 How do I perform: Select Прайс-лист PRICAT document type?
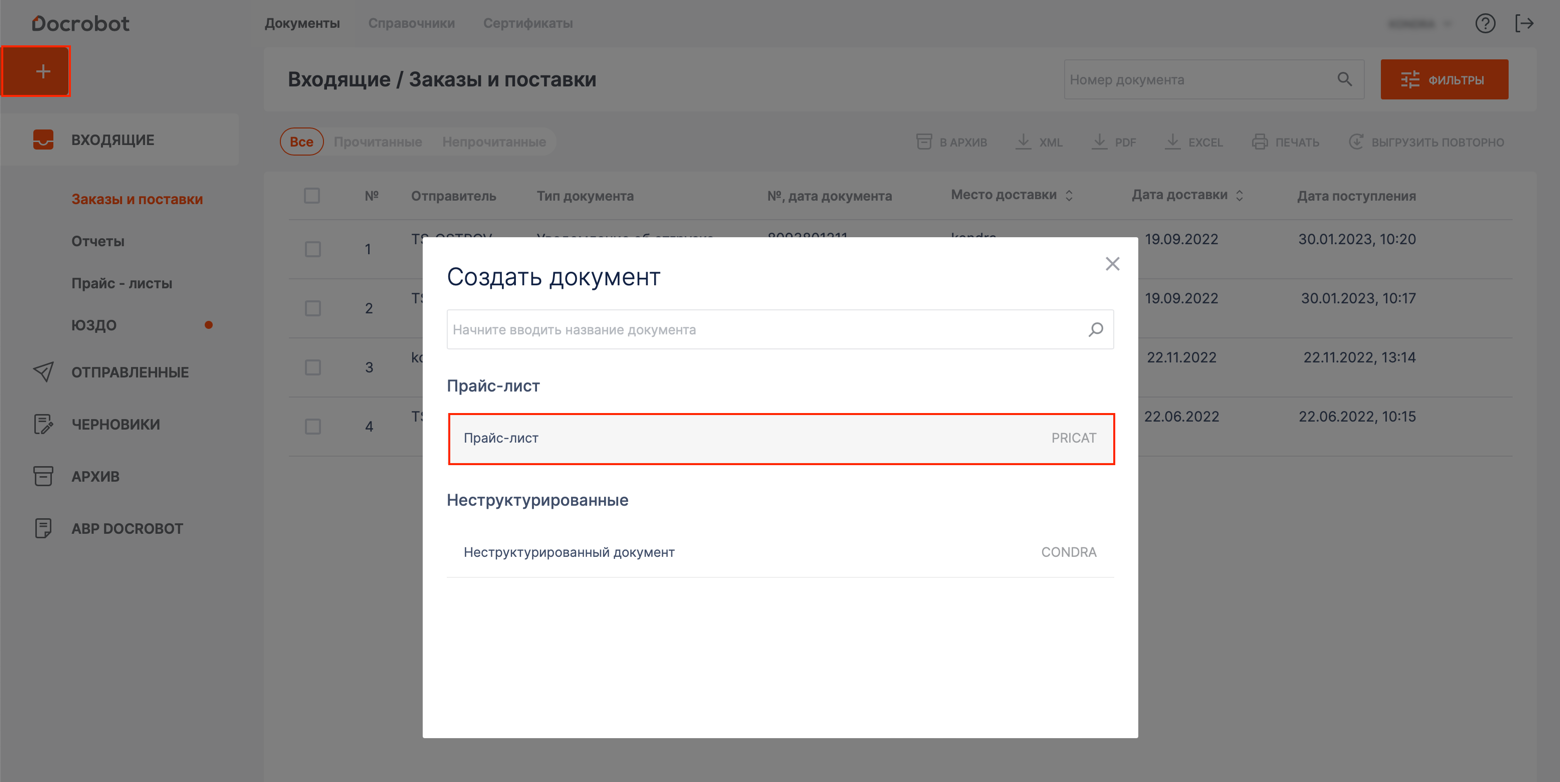(780, 438)
